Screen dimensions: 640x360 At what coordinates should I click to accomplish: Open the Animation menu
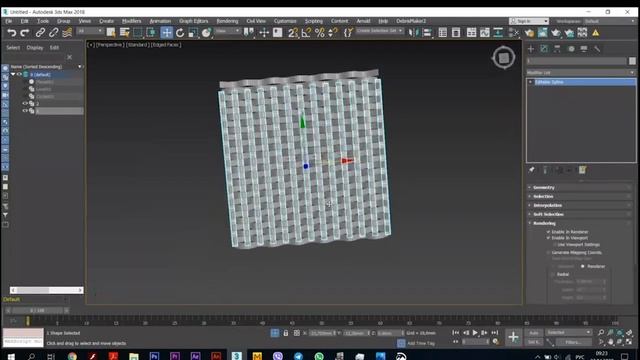[160, 21]
